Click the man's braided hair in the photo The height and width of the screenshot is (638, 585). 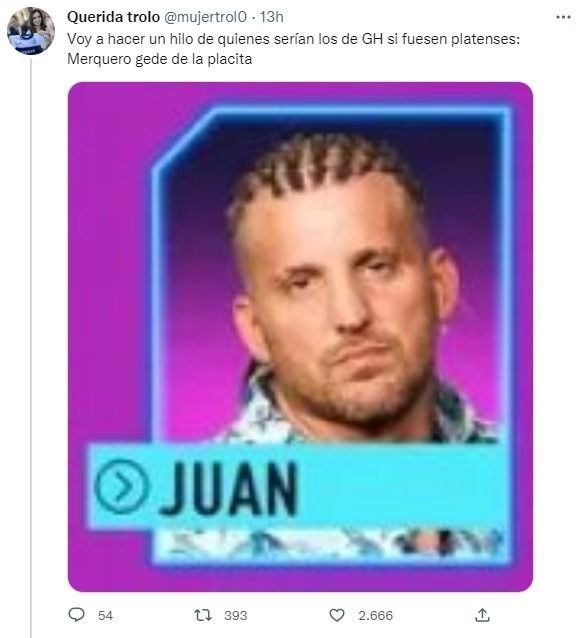pos(319,167)
